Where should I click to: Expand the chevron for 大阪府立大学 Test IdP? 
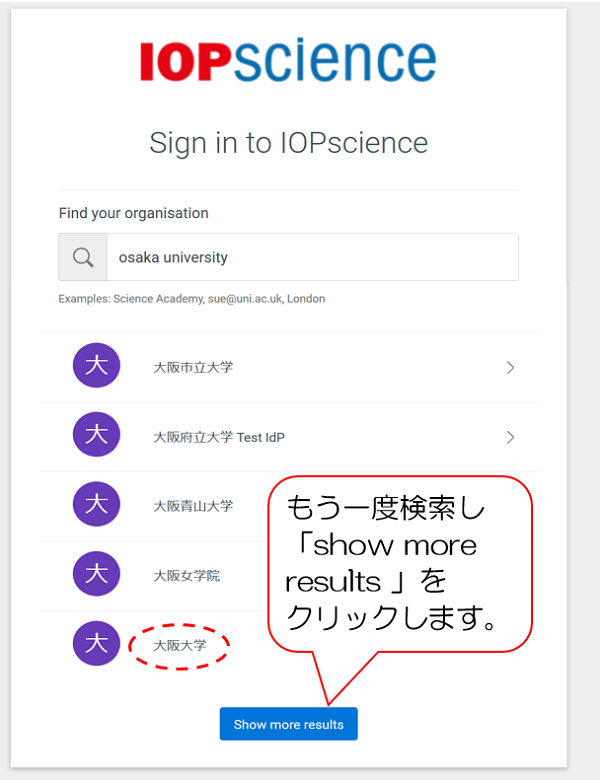click(x=510, y=437)
